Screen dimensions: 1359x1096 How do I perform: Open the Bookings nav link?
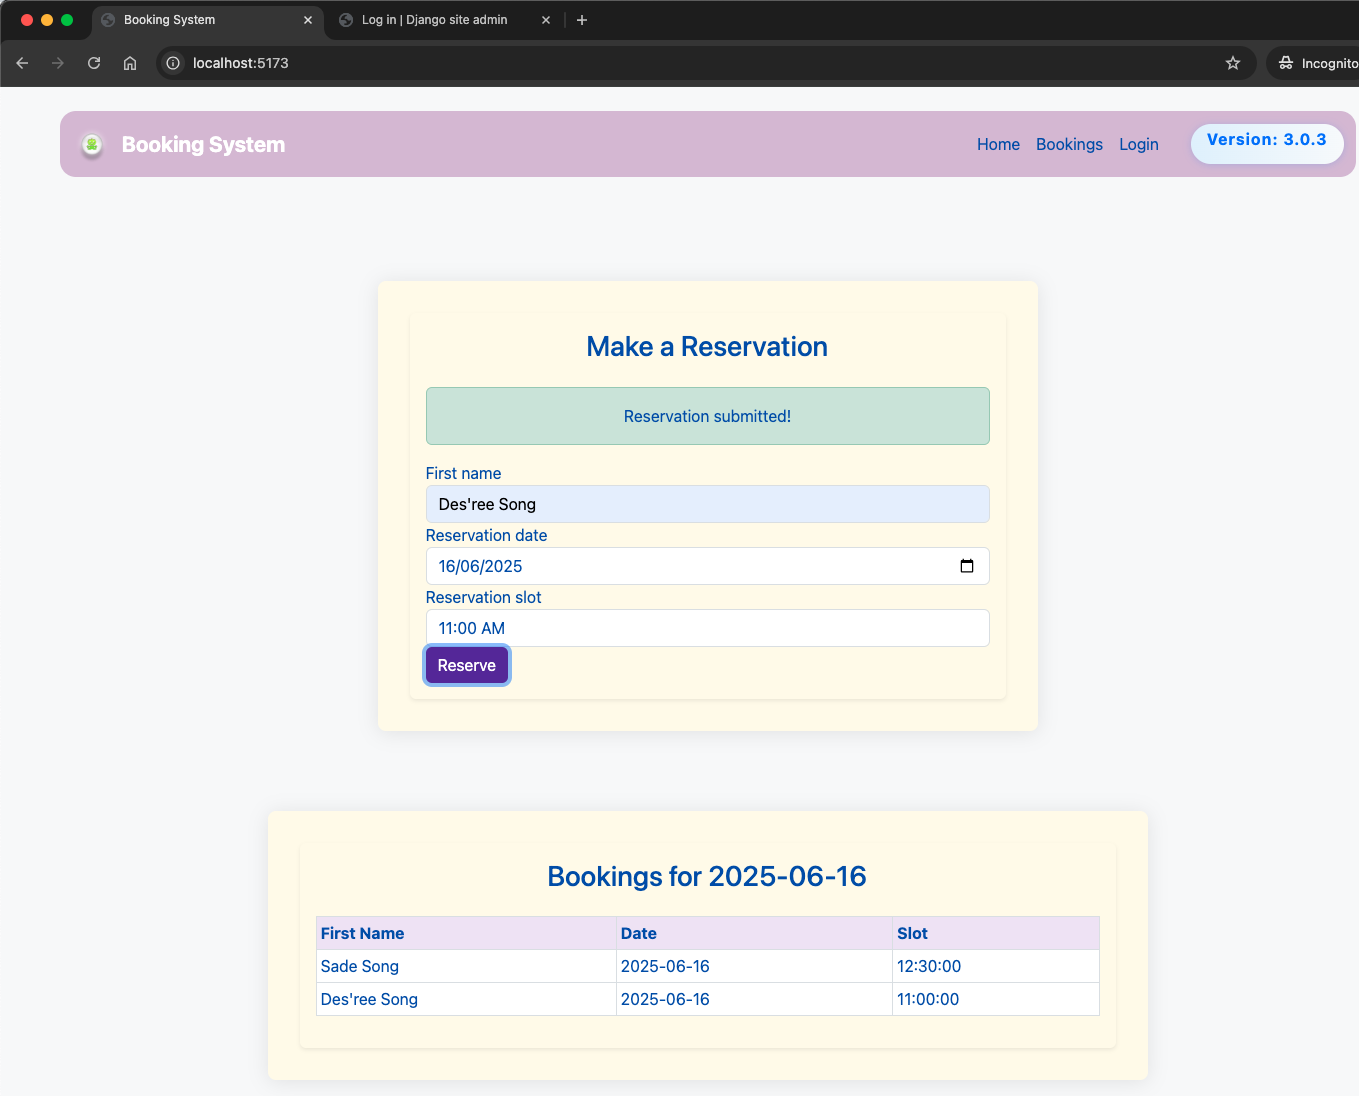coord(1069,144)
